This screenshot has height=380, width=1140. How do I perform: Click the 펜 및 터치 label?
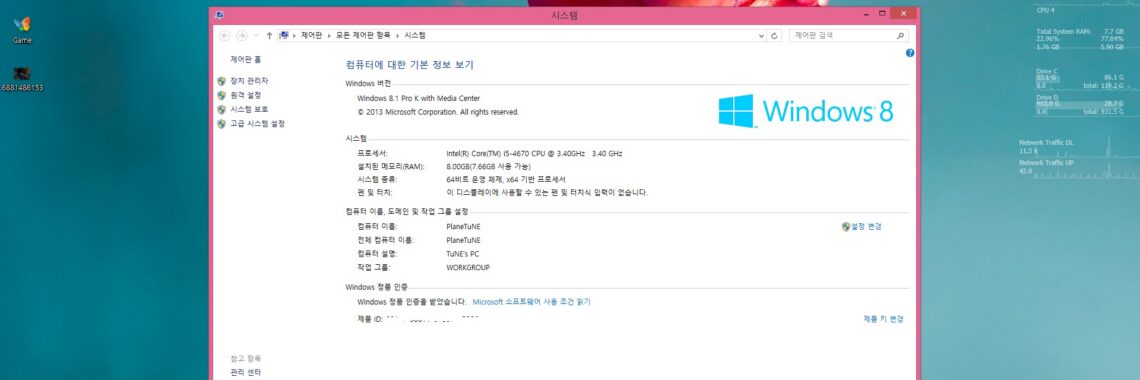tap(374, 193)
